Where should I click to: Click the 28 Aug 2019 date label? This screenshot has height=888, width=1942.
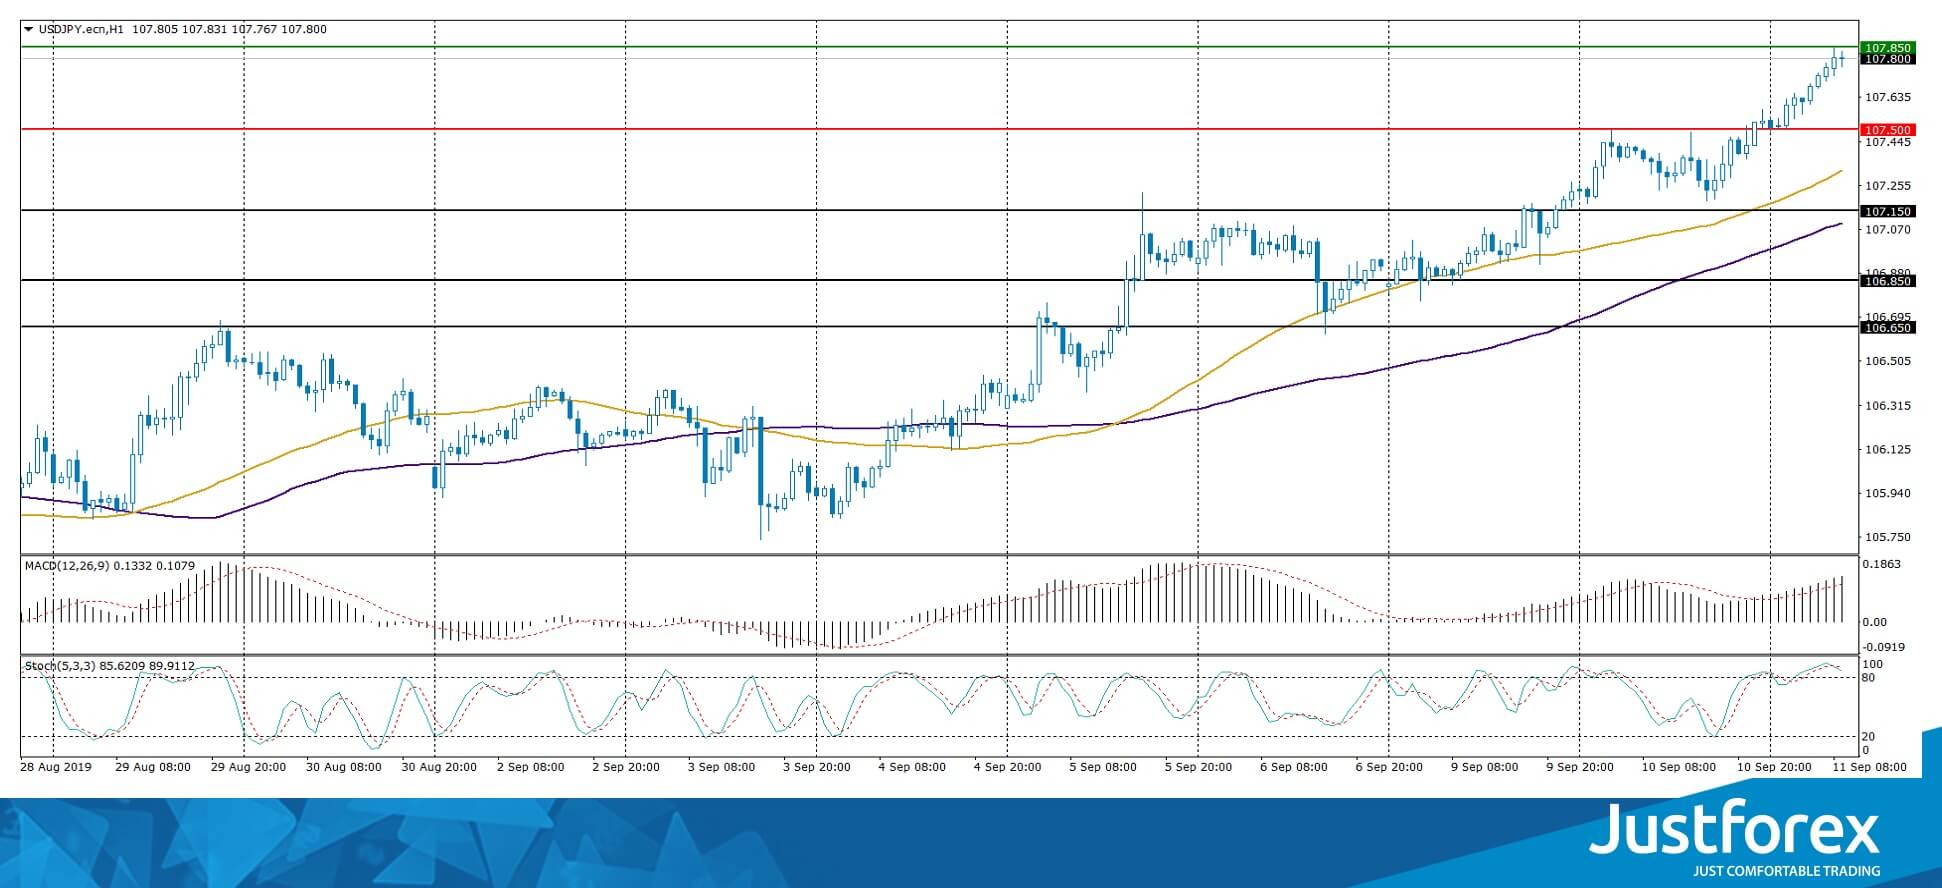point(55,767)
